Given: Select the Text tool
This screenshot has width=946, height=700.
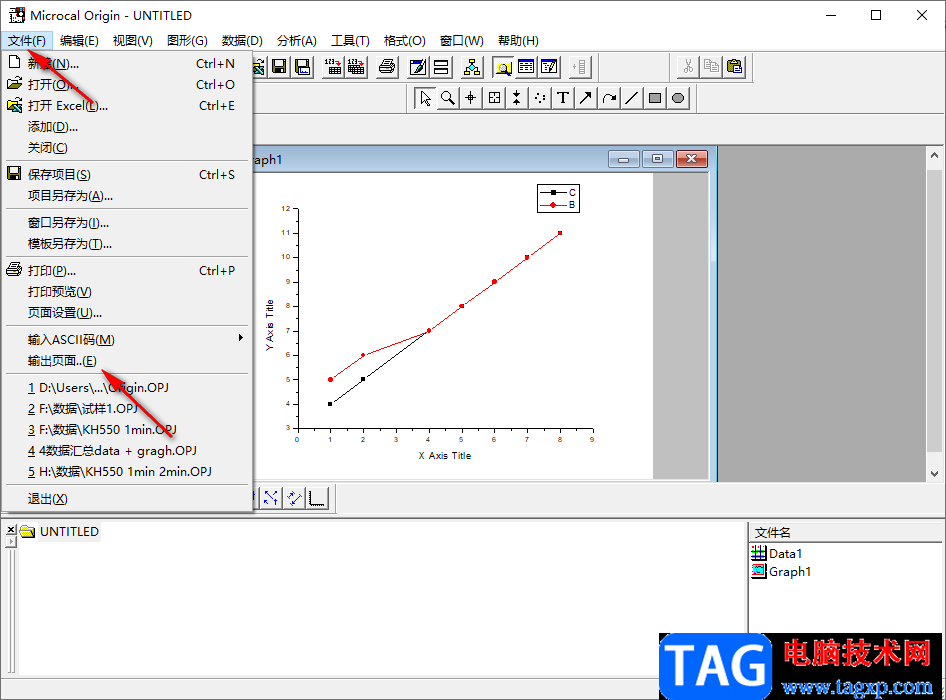Looking at the screenshot, I should (x=563, y=98).
